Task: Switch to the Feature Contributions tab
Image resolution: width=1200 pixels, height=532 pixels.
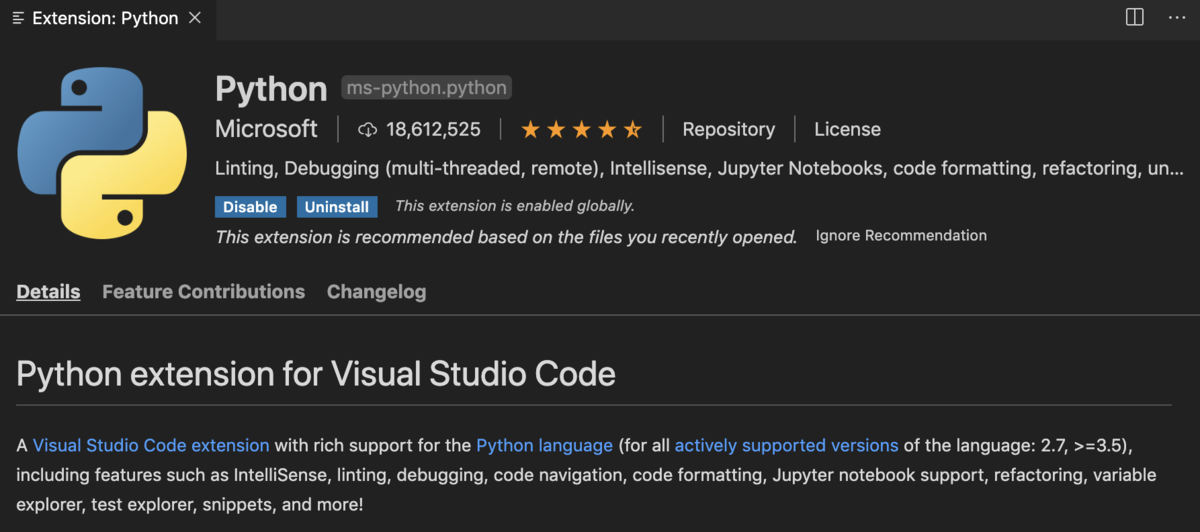Action: [x=203, y=292]
